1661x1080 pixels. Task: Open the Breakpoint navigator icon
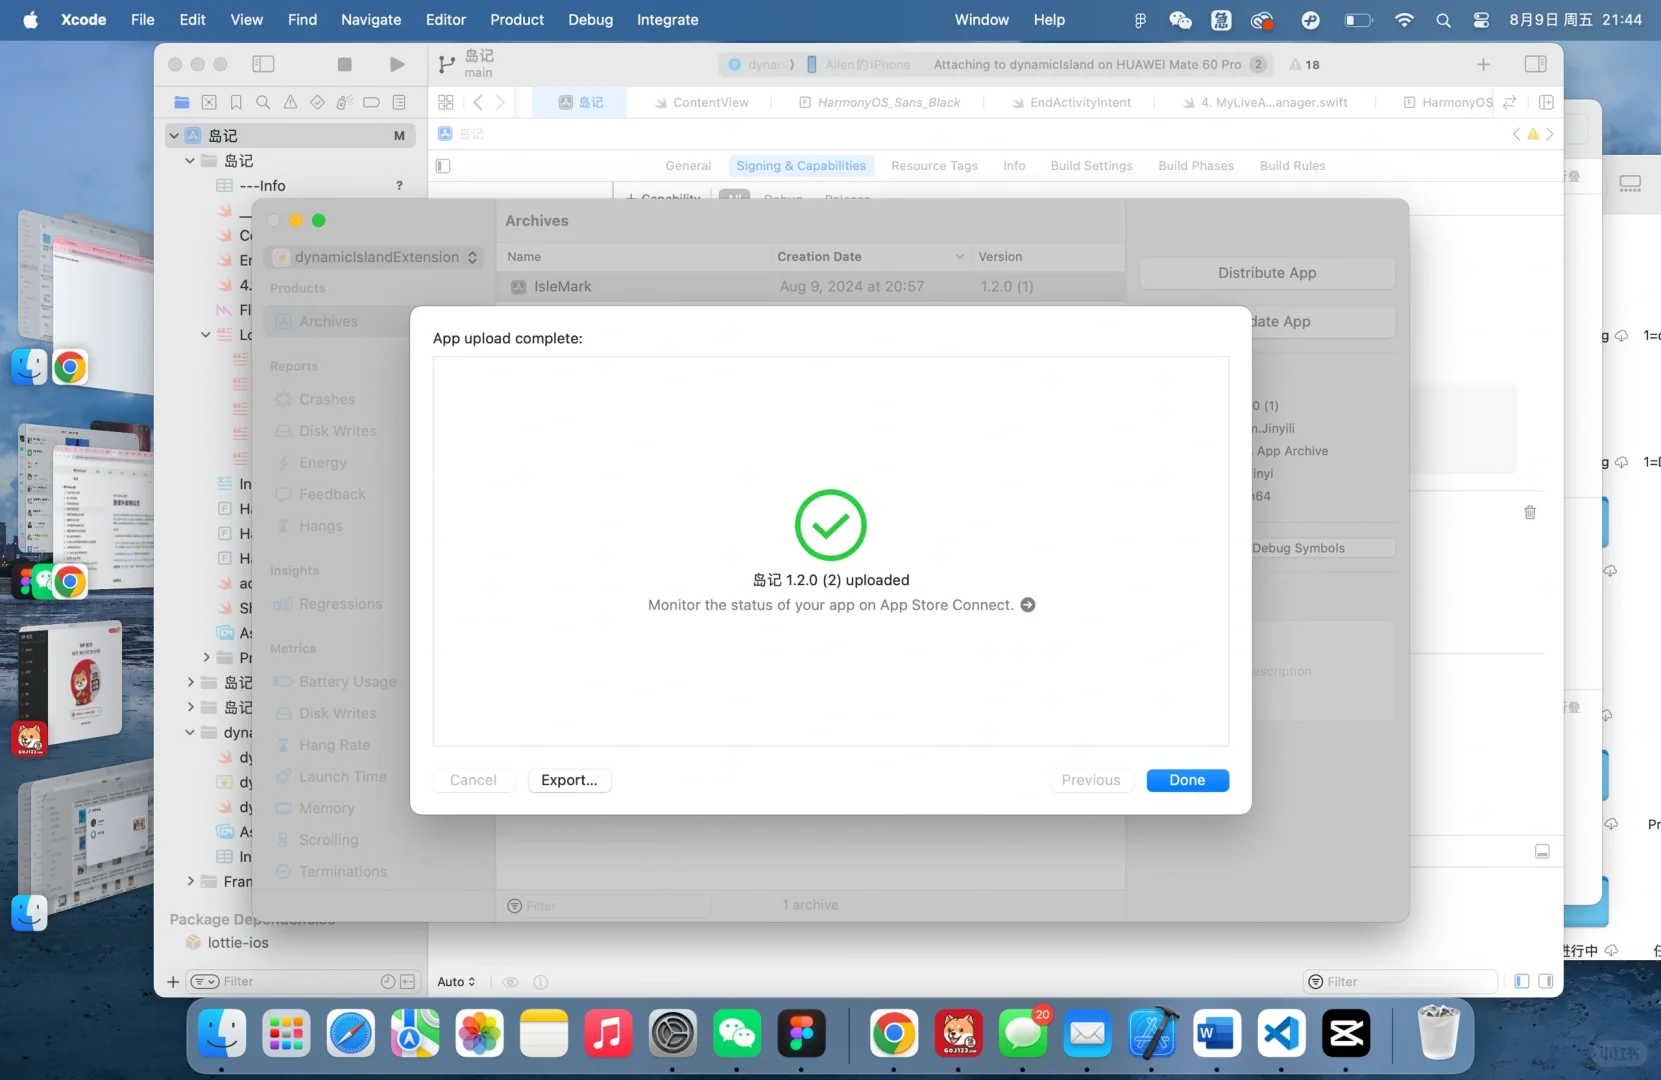[x=371, y=102]
